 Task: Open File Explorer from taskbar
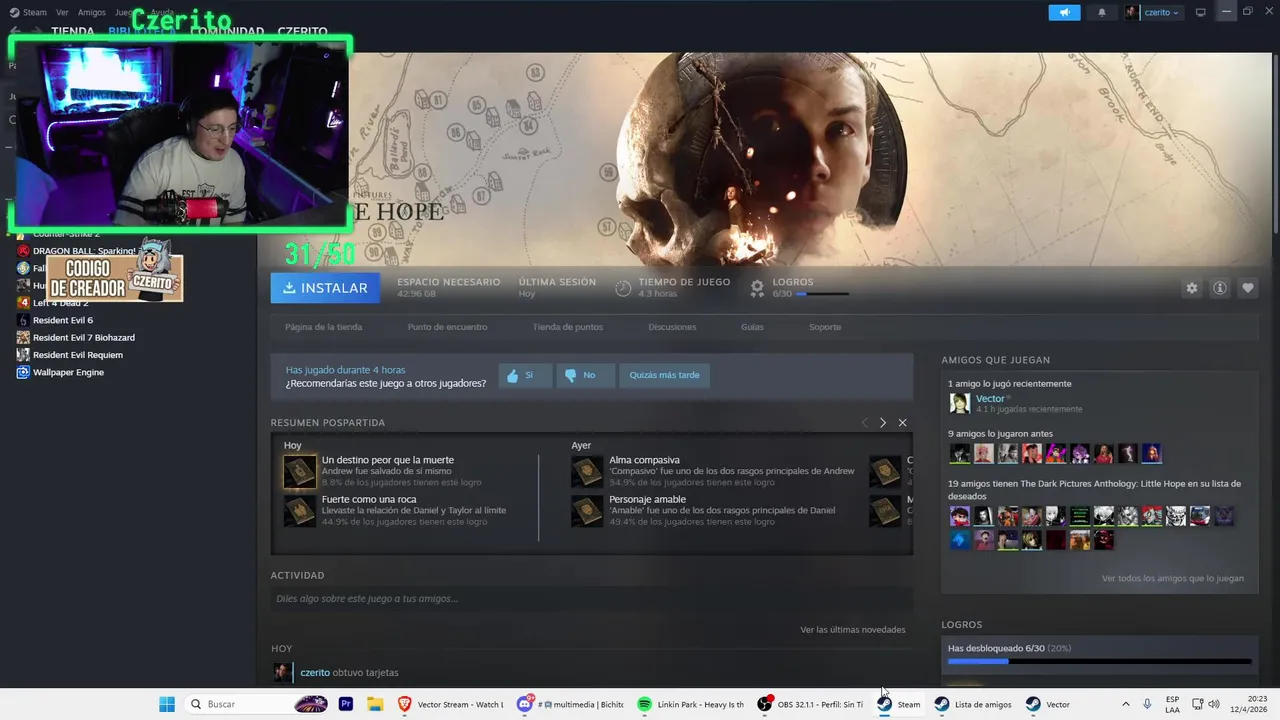pyautogui.click(x=375, y=704)
